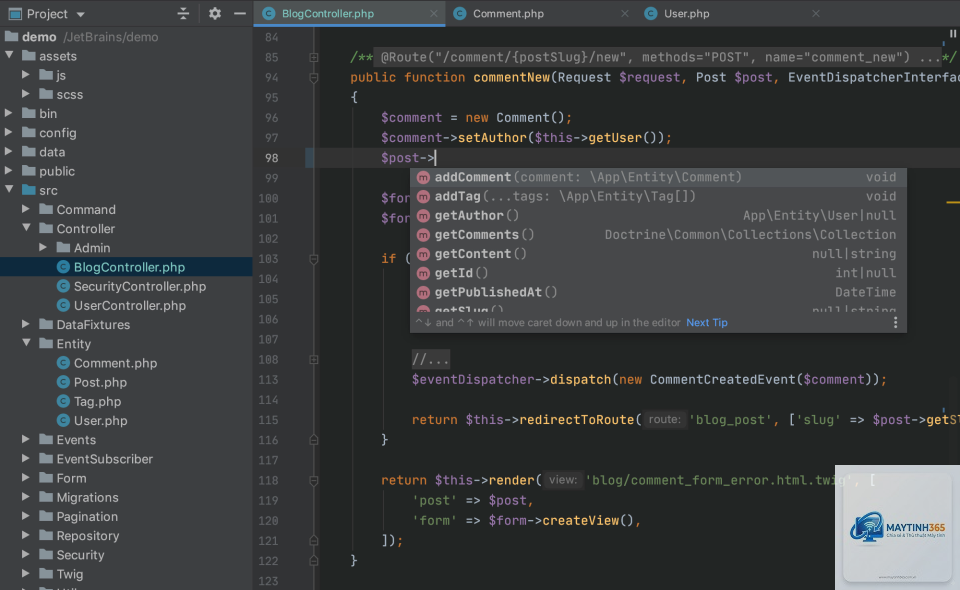
Task: Collapse the assets folder
Action: (x=9, y=56)
